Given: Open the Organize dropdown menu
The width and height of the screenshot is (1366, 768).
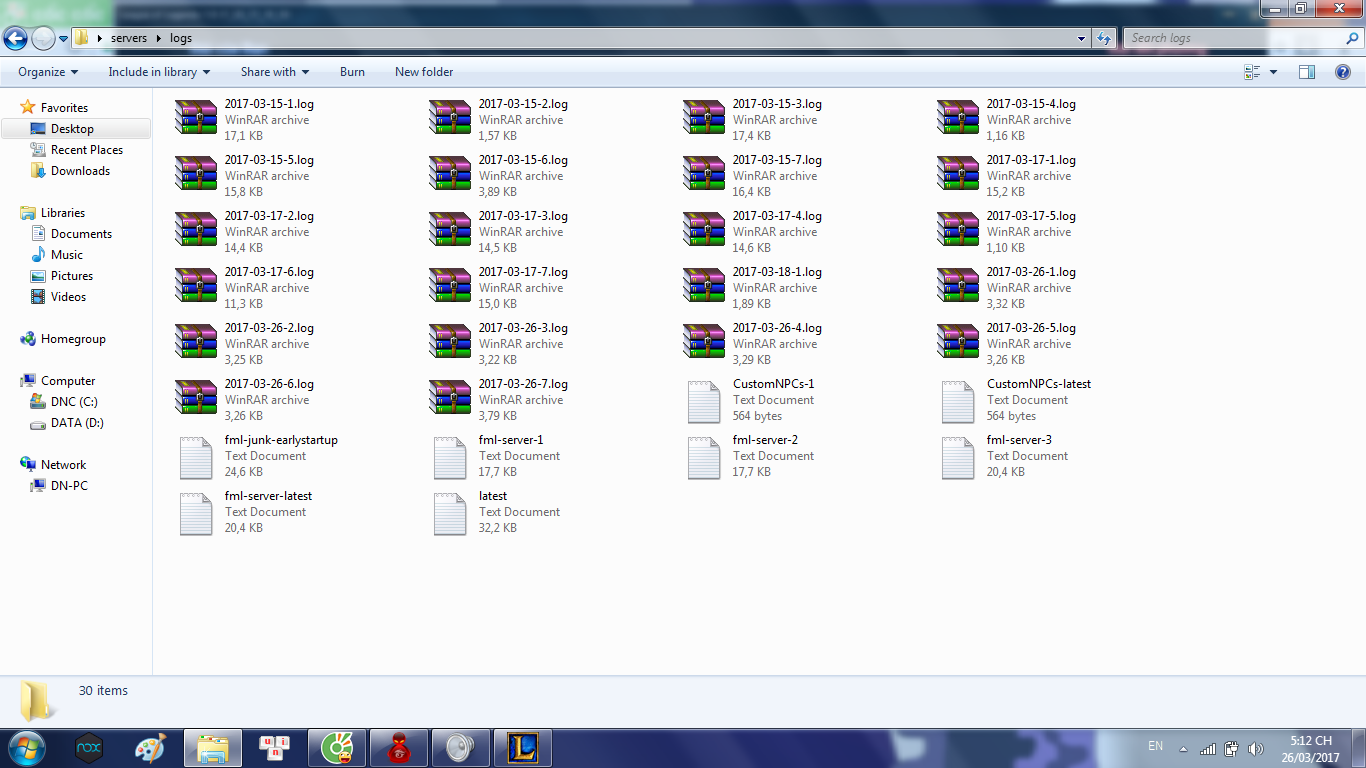Looking at the screenshot, I should point(48,72).
